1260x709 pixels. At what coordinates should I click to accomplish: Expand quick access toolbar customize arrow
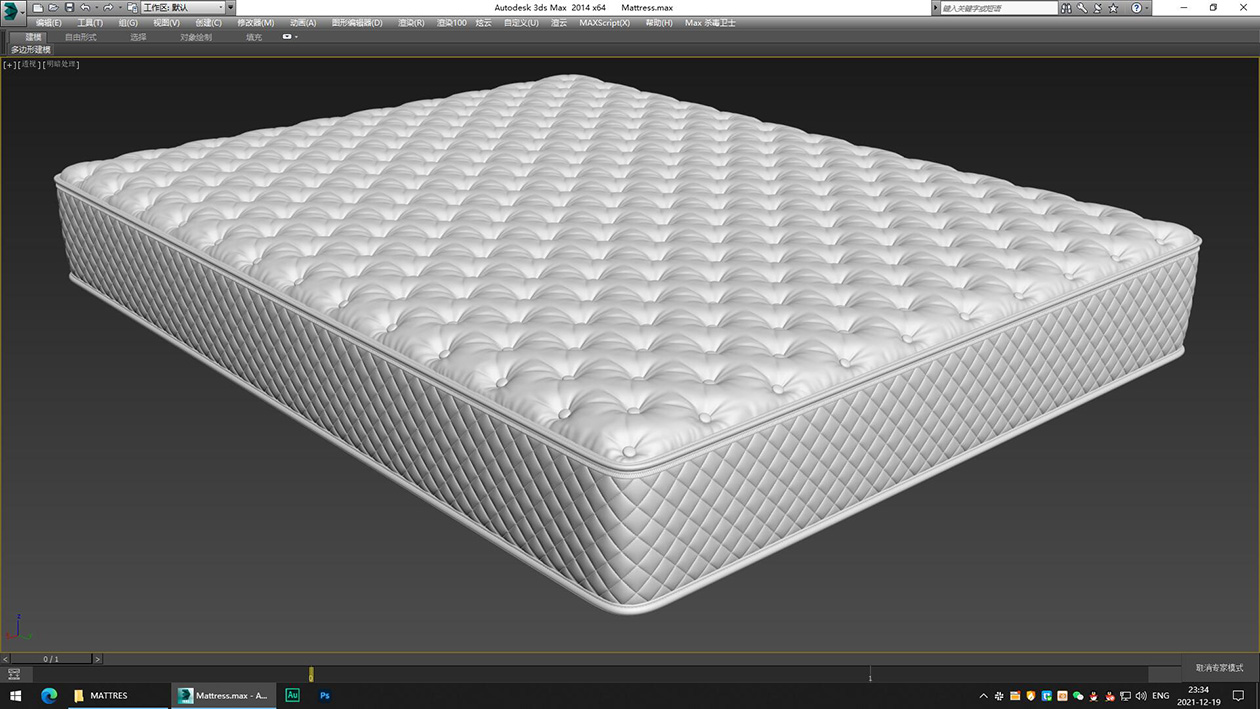click(x=231, y=8)
